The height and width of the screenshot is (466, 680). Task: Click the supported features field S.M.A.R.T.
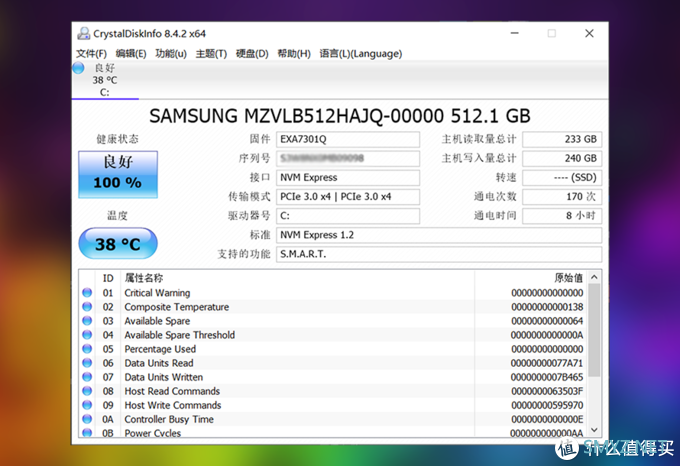point(439,254)
